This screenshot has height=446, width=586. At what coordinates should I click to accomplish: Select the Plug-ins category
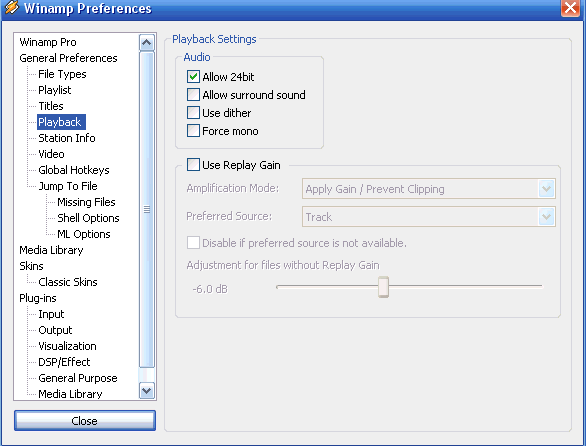pyautogui.click(x=38, y=298)
